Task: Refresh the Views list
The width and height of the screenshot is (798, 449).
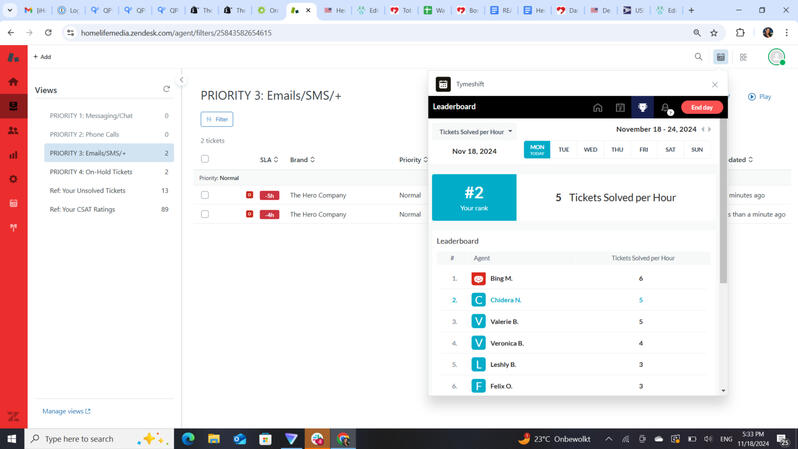Action: [166, 89]
